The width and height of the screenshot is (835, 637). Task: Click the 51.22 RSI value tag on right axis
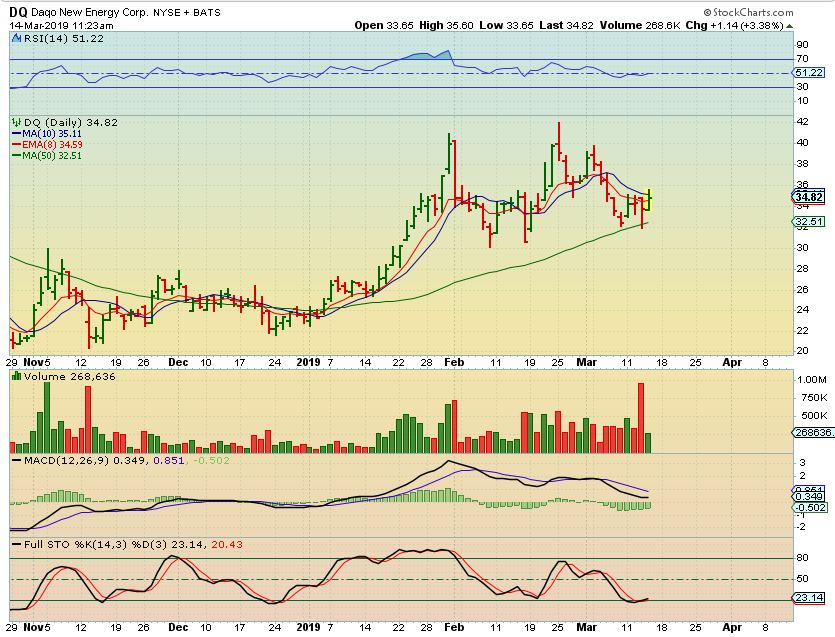(x=809, y=72)
